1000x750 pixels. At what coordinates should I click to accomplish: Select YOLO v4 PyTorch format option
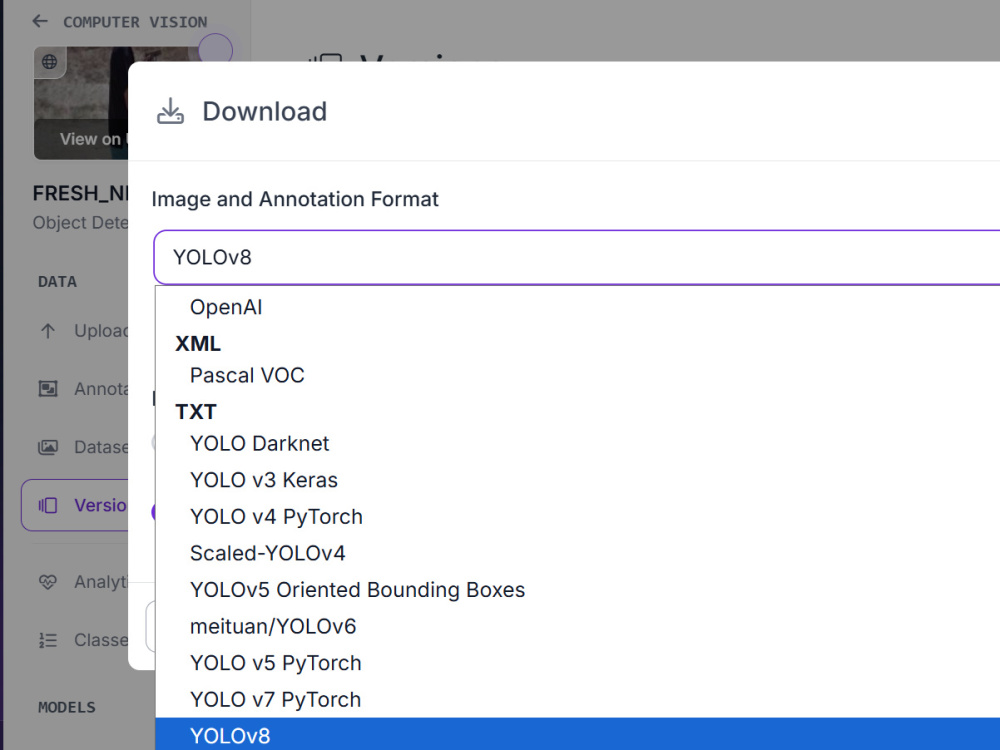pyautogui.click(x=578, y=517)
